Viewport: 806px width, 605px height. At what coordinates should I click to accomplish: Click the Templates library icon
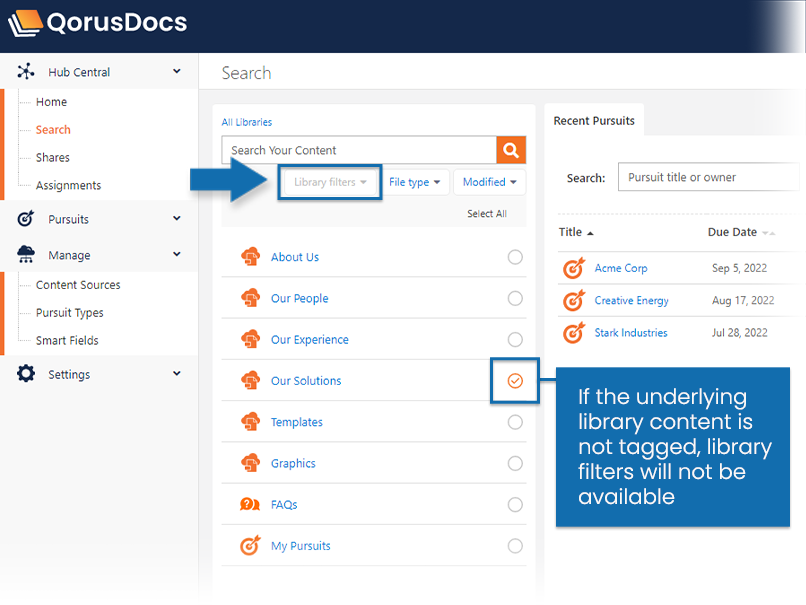(250, 421)
